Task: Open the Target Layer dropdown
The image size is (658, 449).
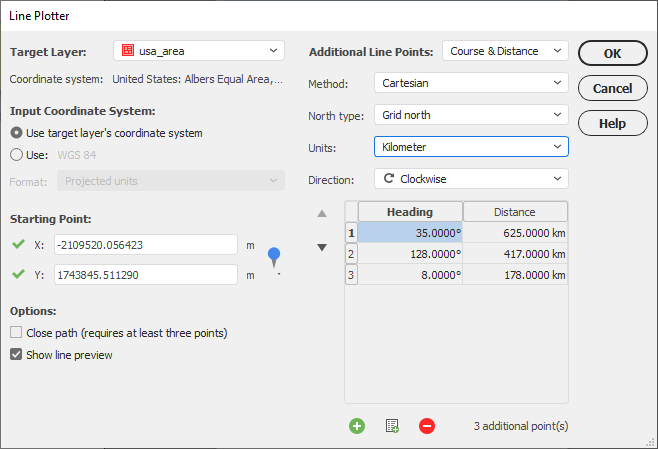Action: [199, 51]
